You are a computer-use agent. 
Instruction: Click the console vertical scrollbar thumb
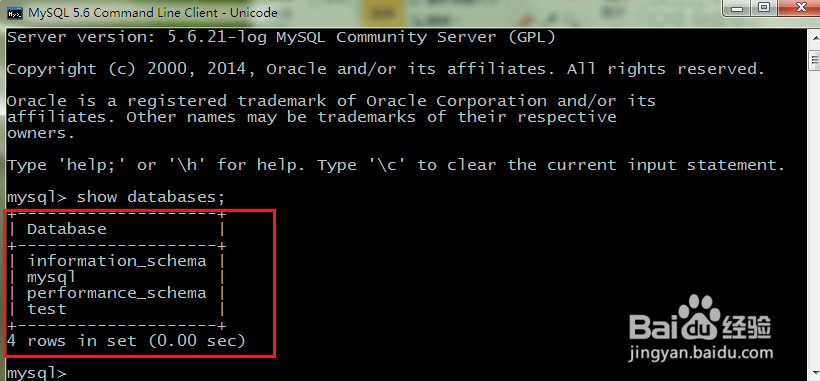tap(815, 60)
